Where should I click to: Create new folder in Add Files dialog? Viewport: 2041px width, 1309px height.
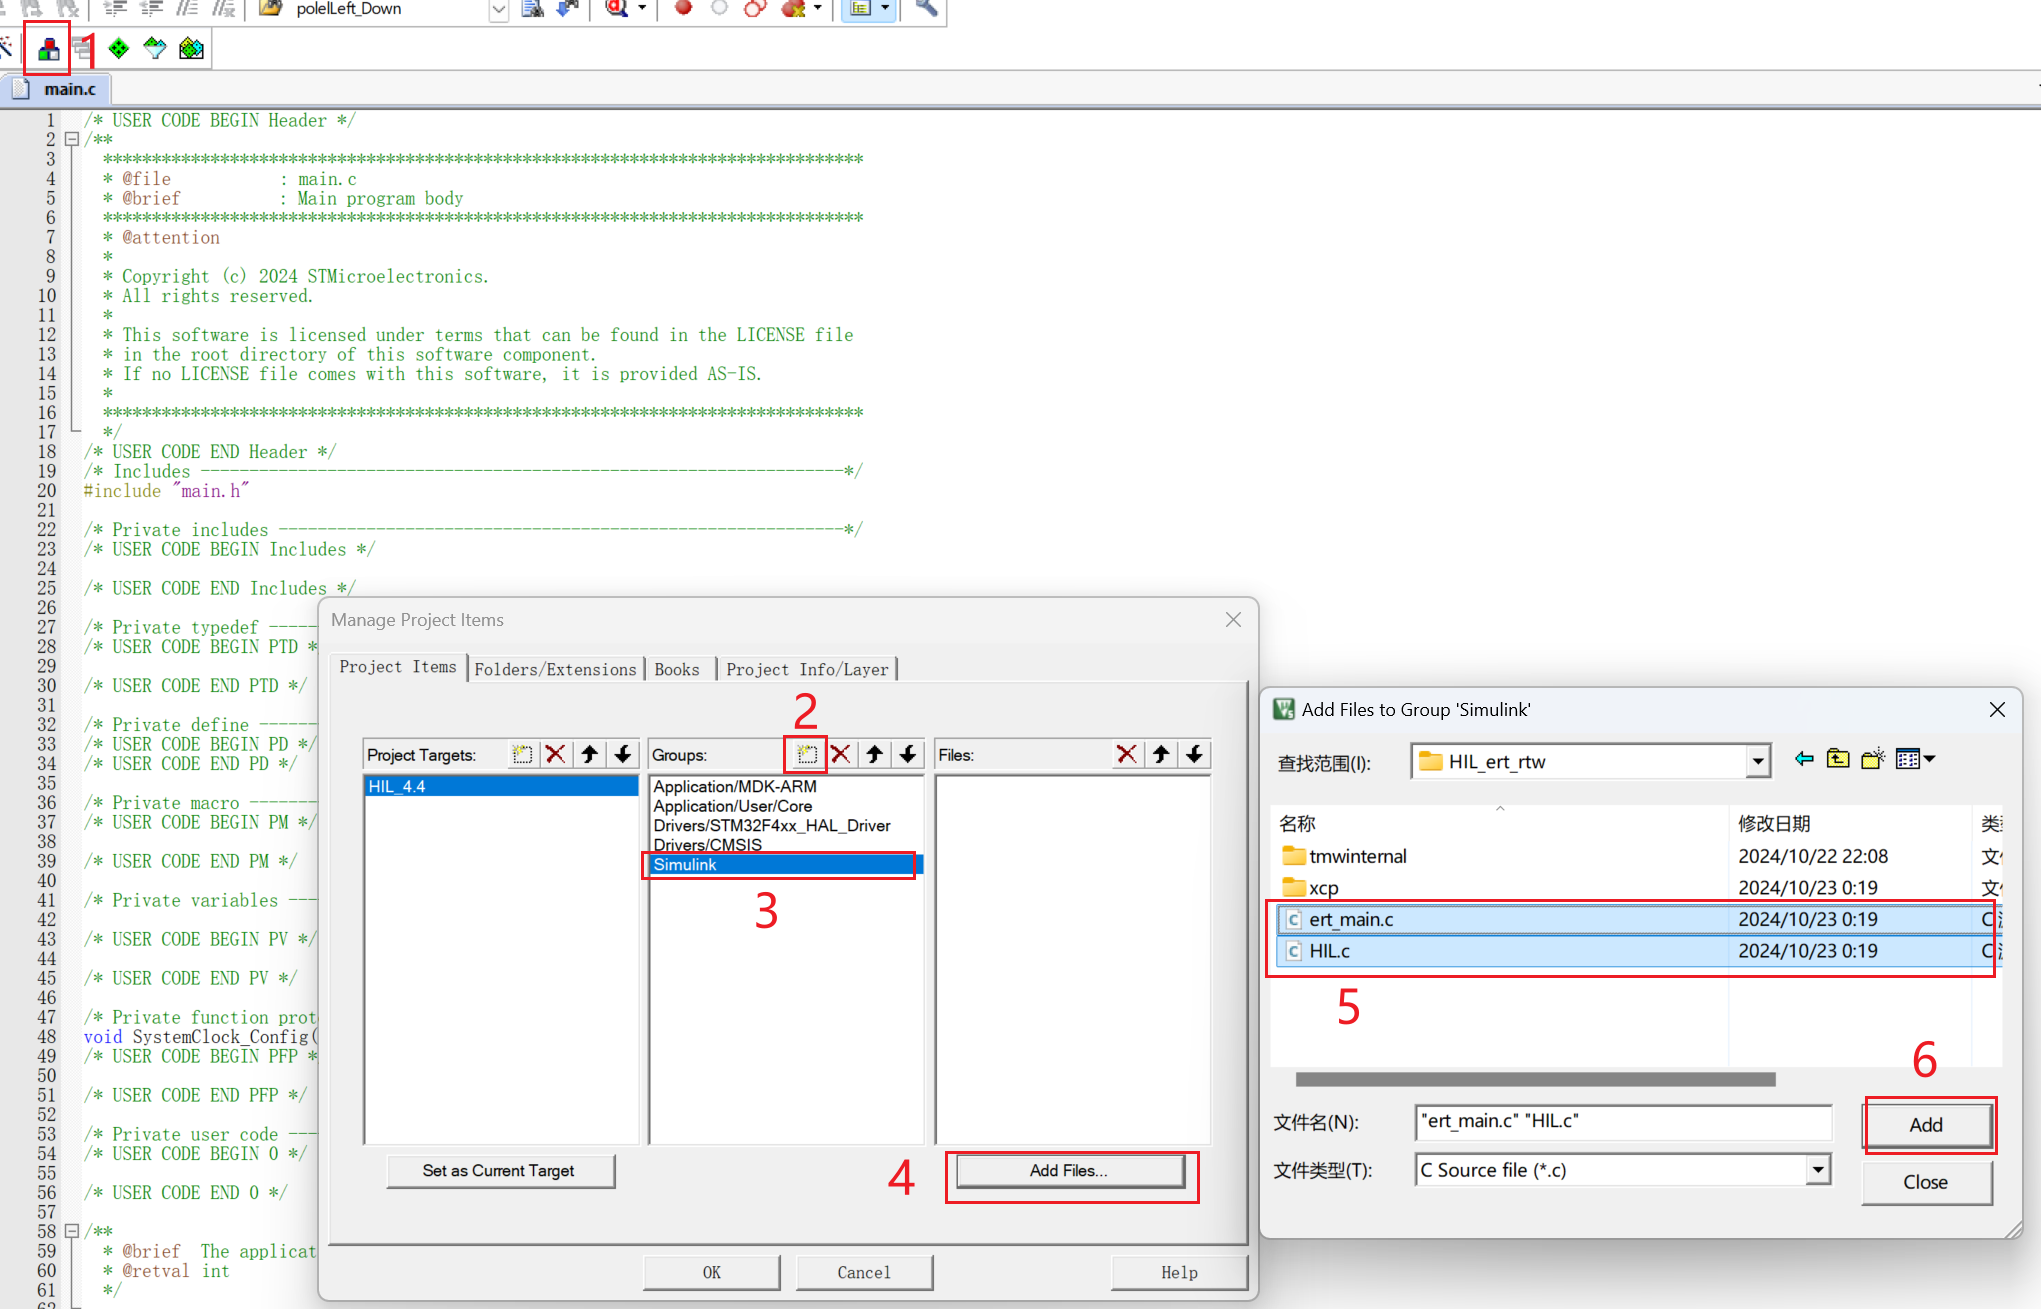(1873, 759)
